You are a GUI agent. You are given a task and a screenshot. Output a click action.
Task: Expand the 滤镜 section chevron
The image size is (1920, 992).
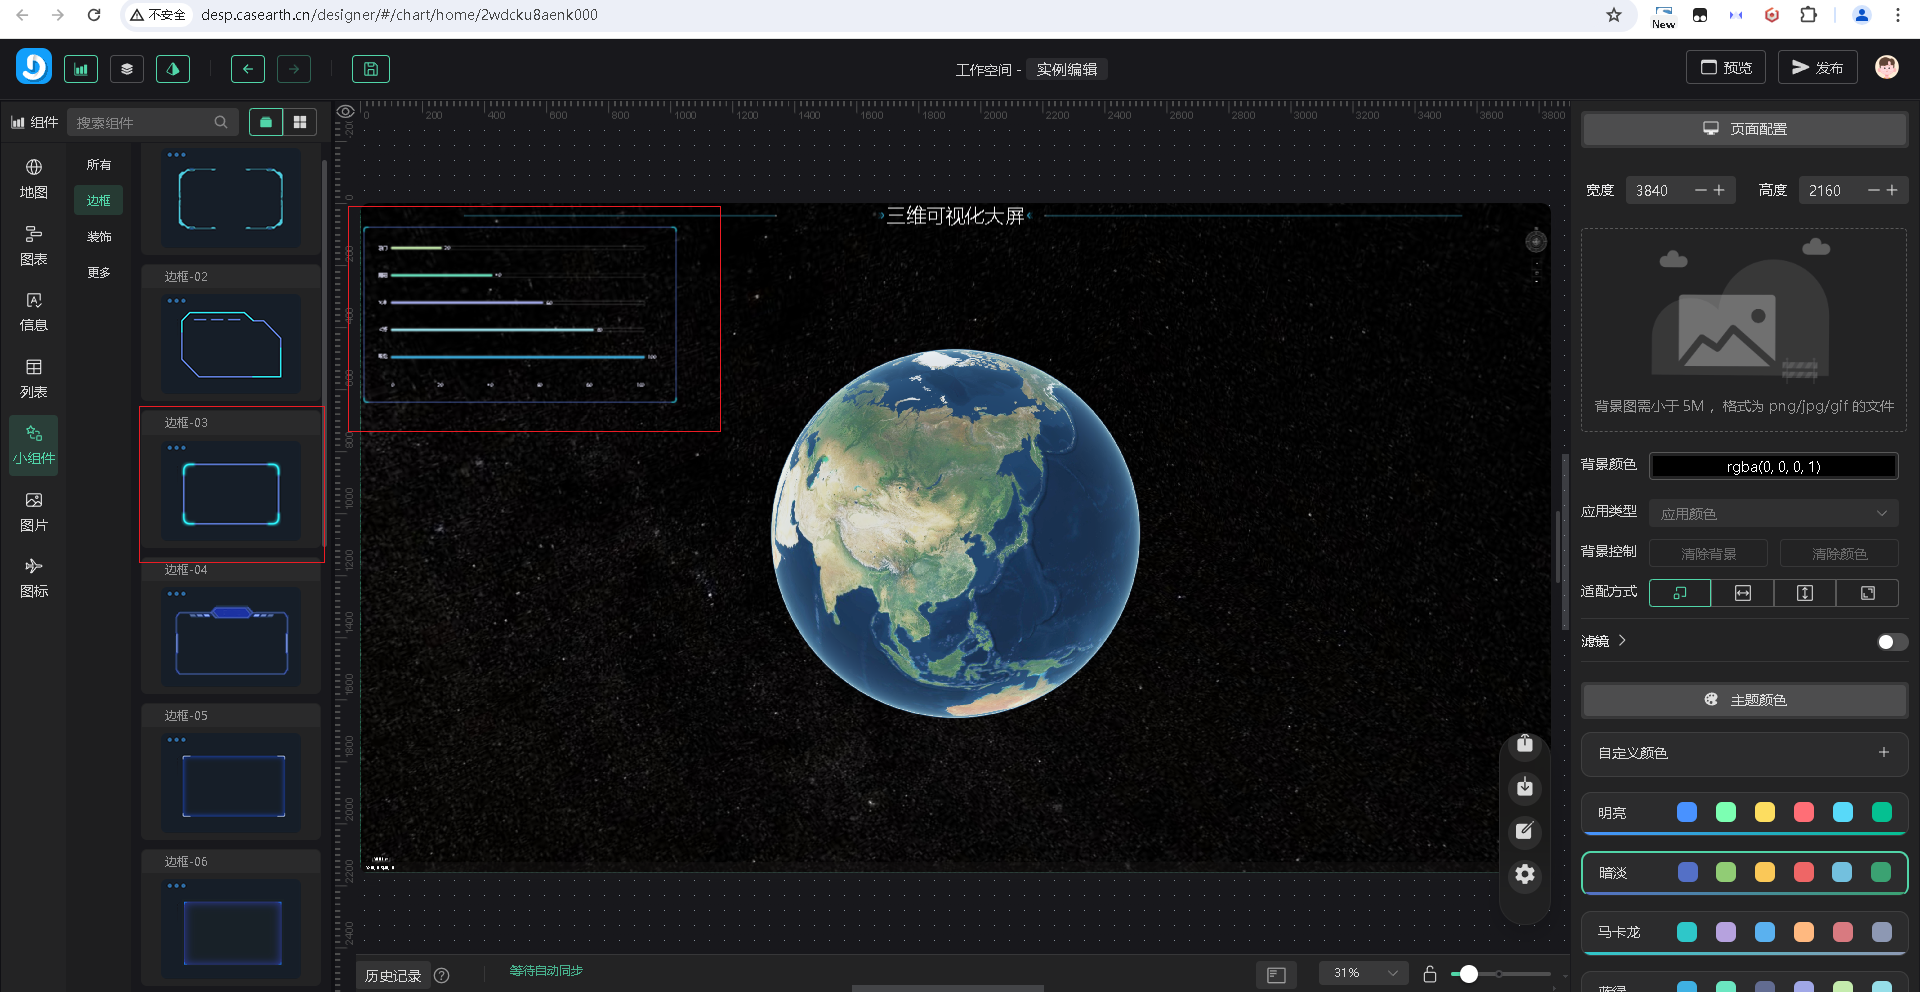(x=1622, y=641)
